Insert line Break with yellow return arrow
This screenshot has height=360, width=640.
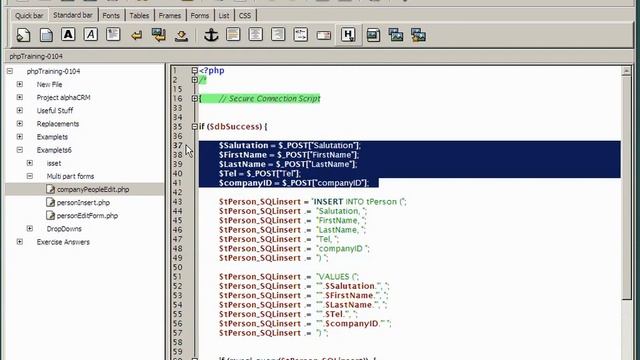[x=136, y=36]
